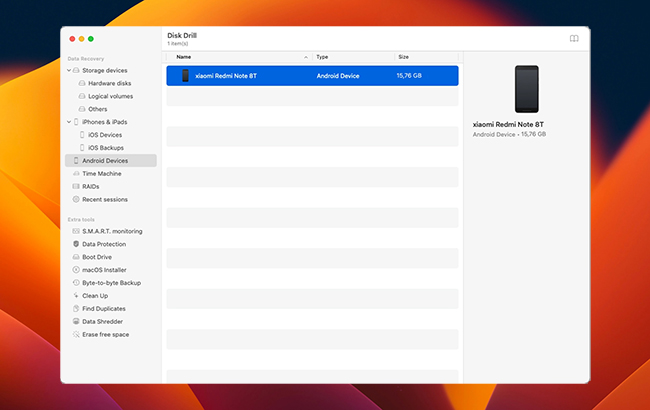Click the green full screen button
The width and height of the screenshot is (650, 410).
tap(91, 39)
